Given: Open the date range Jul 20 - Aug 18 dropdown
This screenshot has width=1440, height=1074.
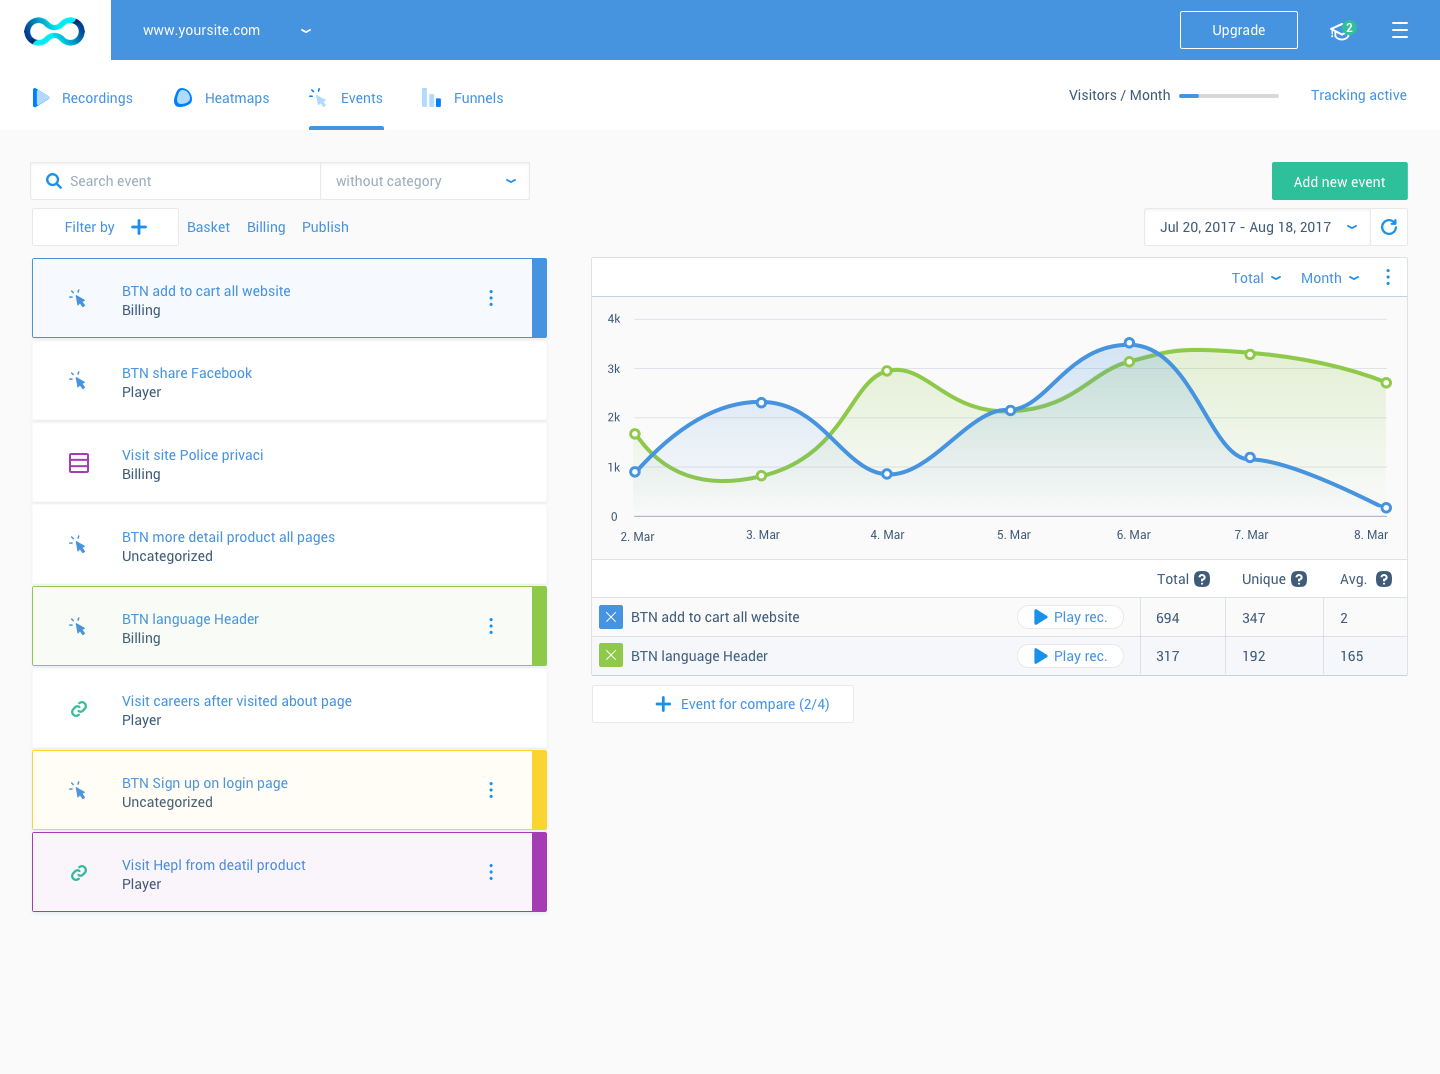Looking at the screenshot, I should click(x=1257, y=227).
